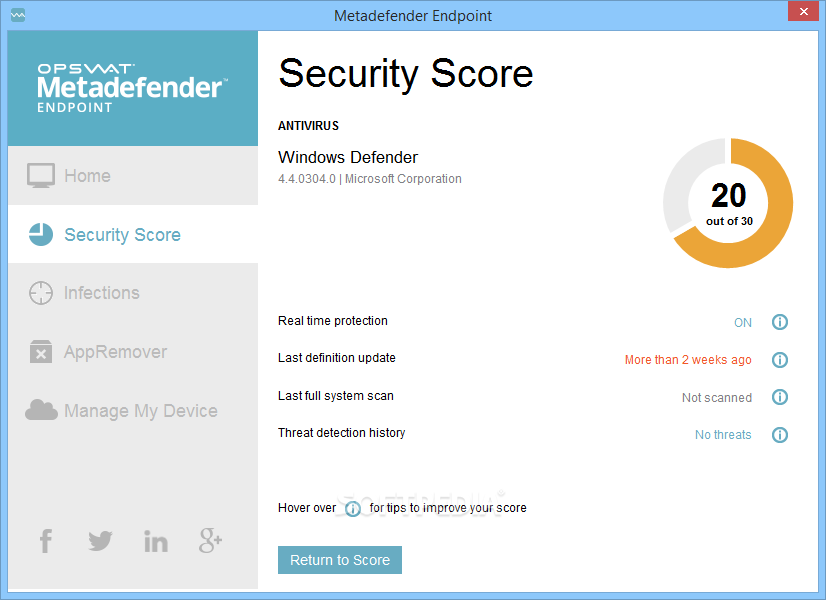826x600 pixels.
Task: Click the ON status for real time protection
Action: click(743, 322)
